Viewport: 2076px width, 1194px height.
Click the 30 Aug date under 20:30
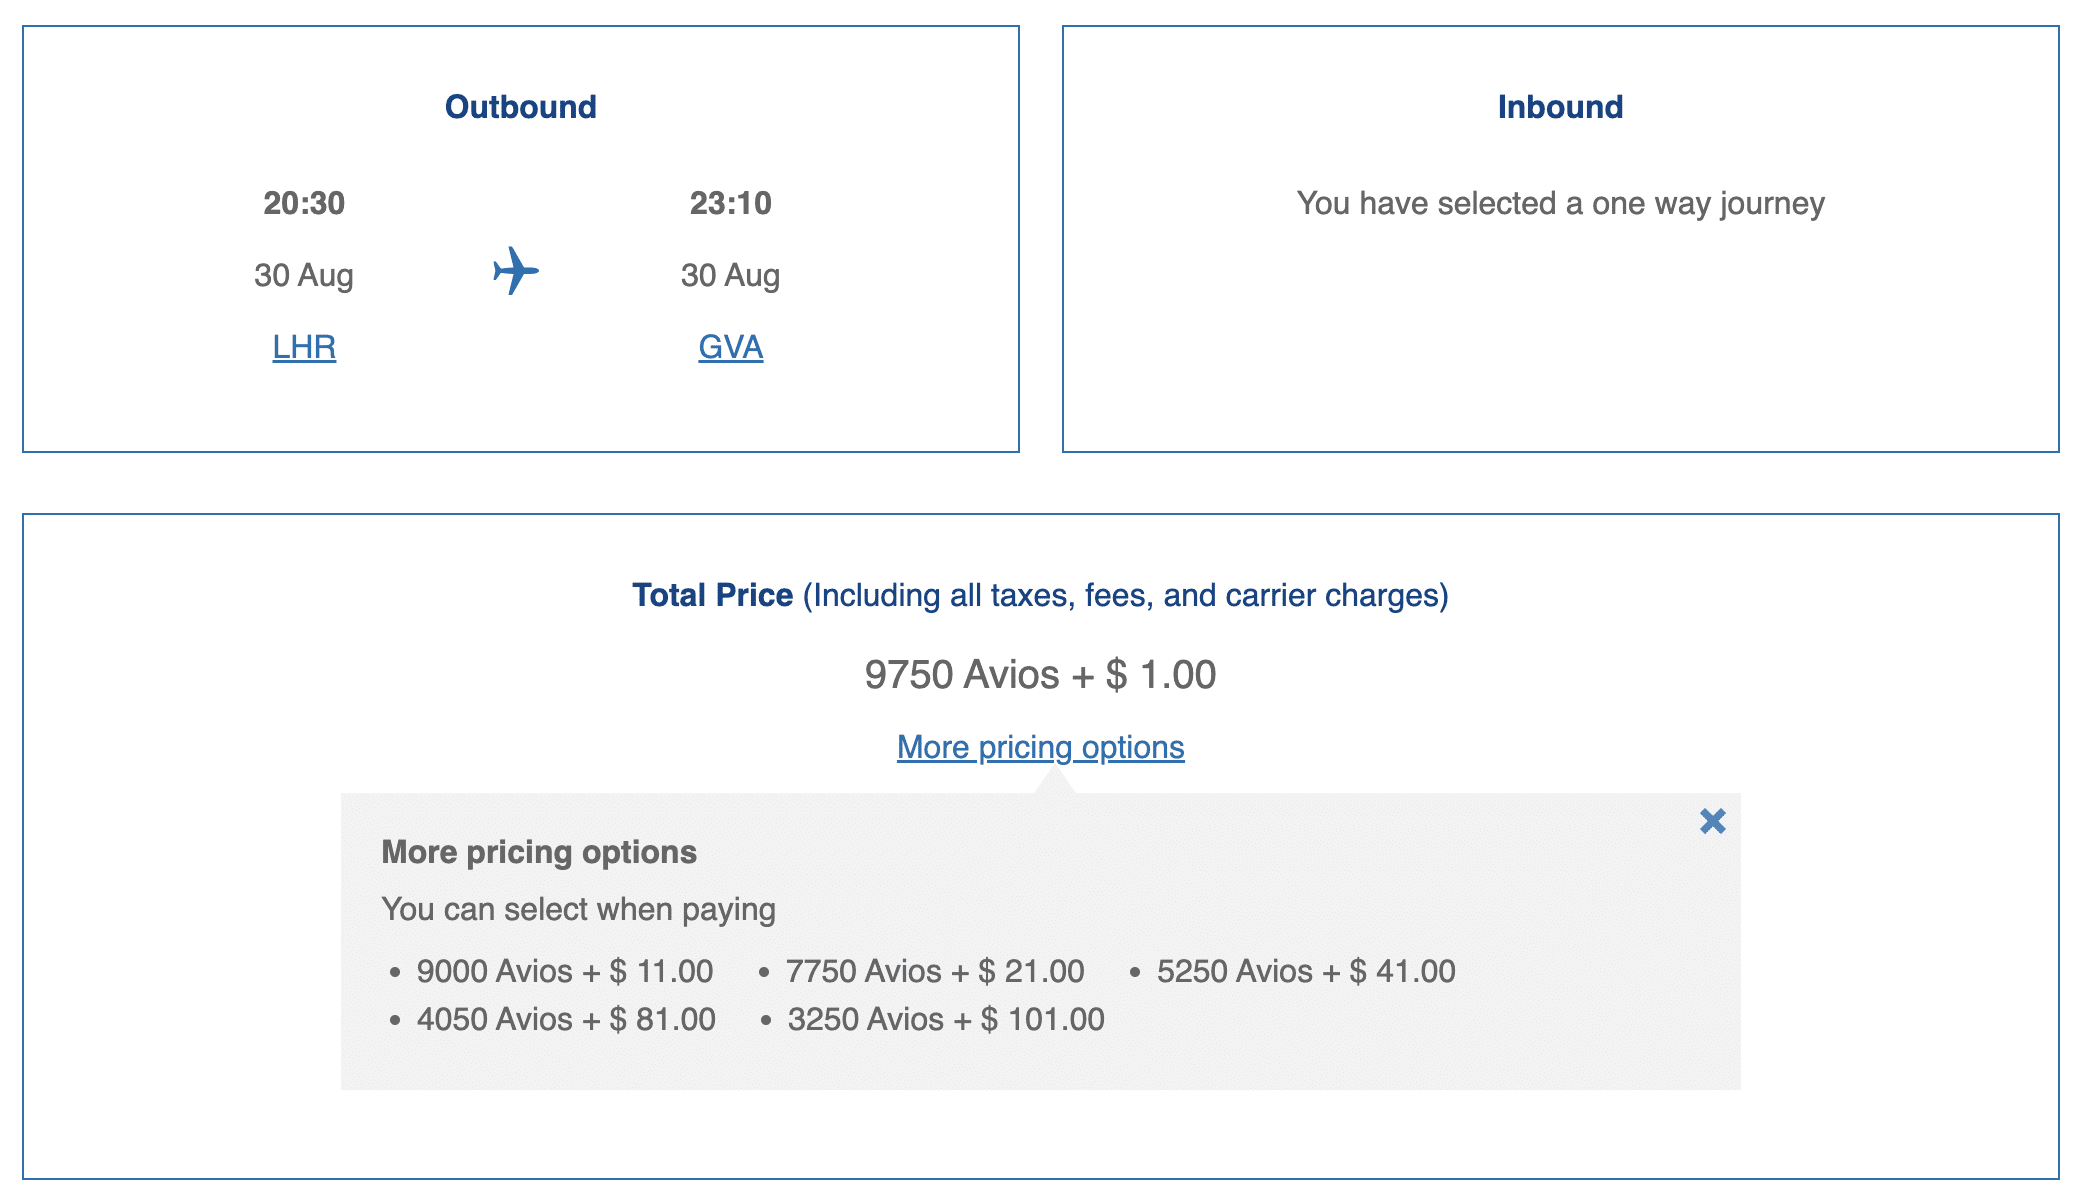point(304,275)
